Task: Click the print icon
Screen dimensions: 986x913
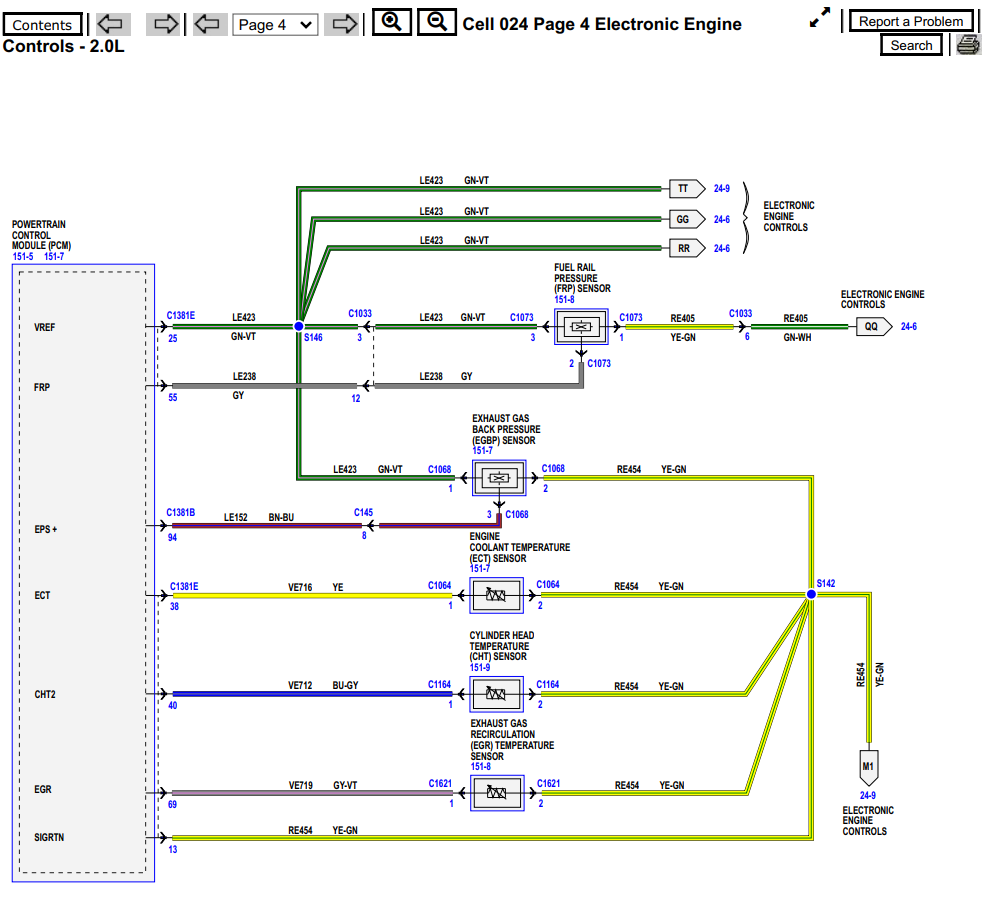Action: click(968, 44)
